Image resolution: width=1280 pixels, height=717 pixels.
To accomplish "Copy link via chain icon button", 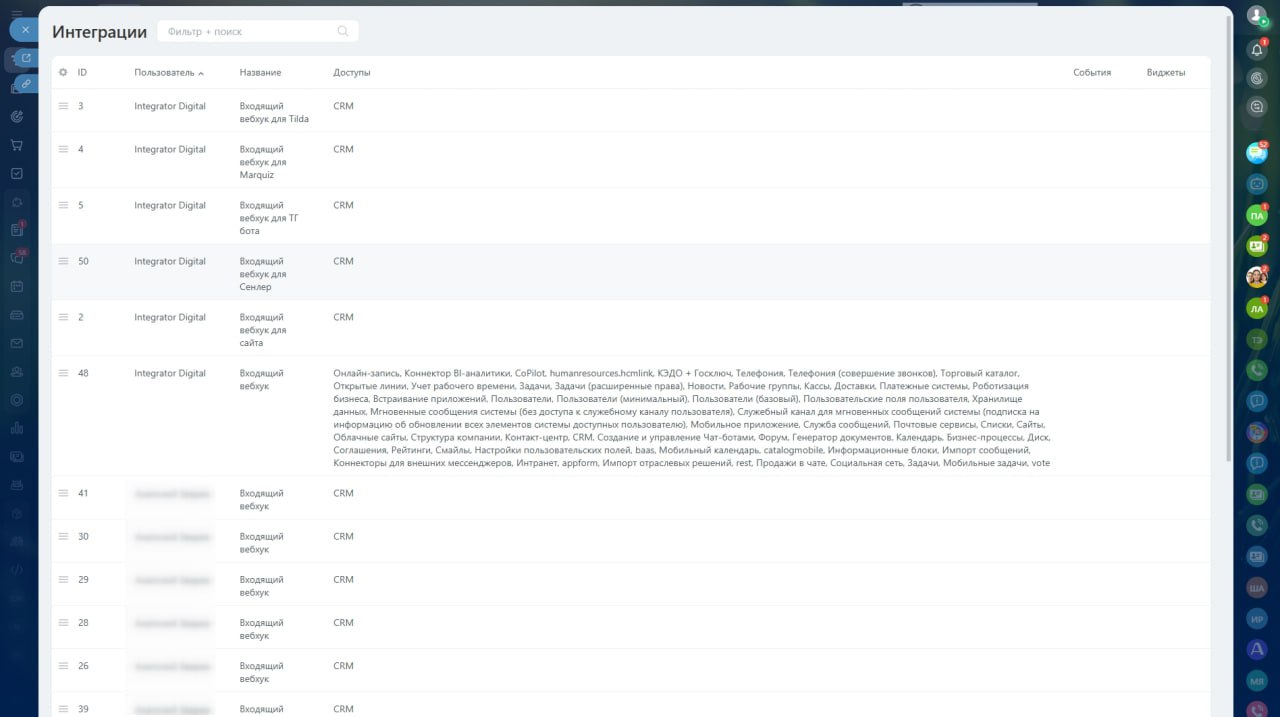I will (x=26, y=83).
